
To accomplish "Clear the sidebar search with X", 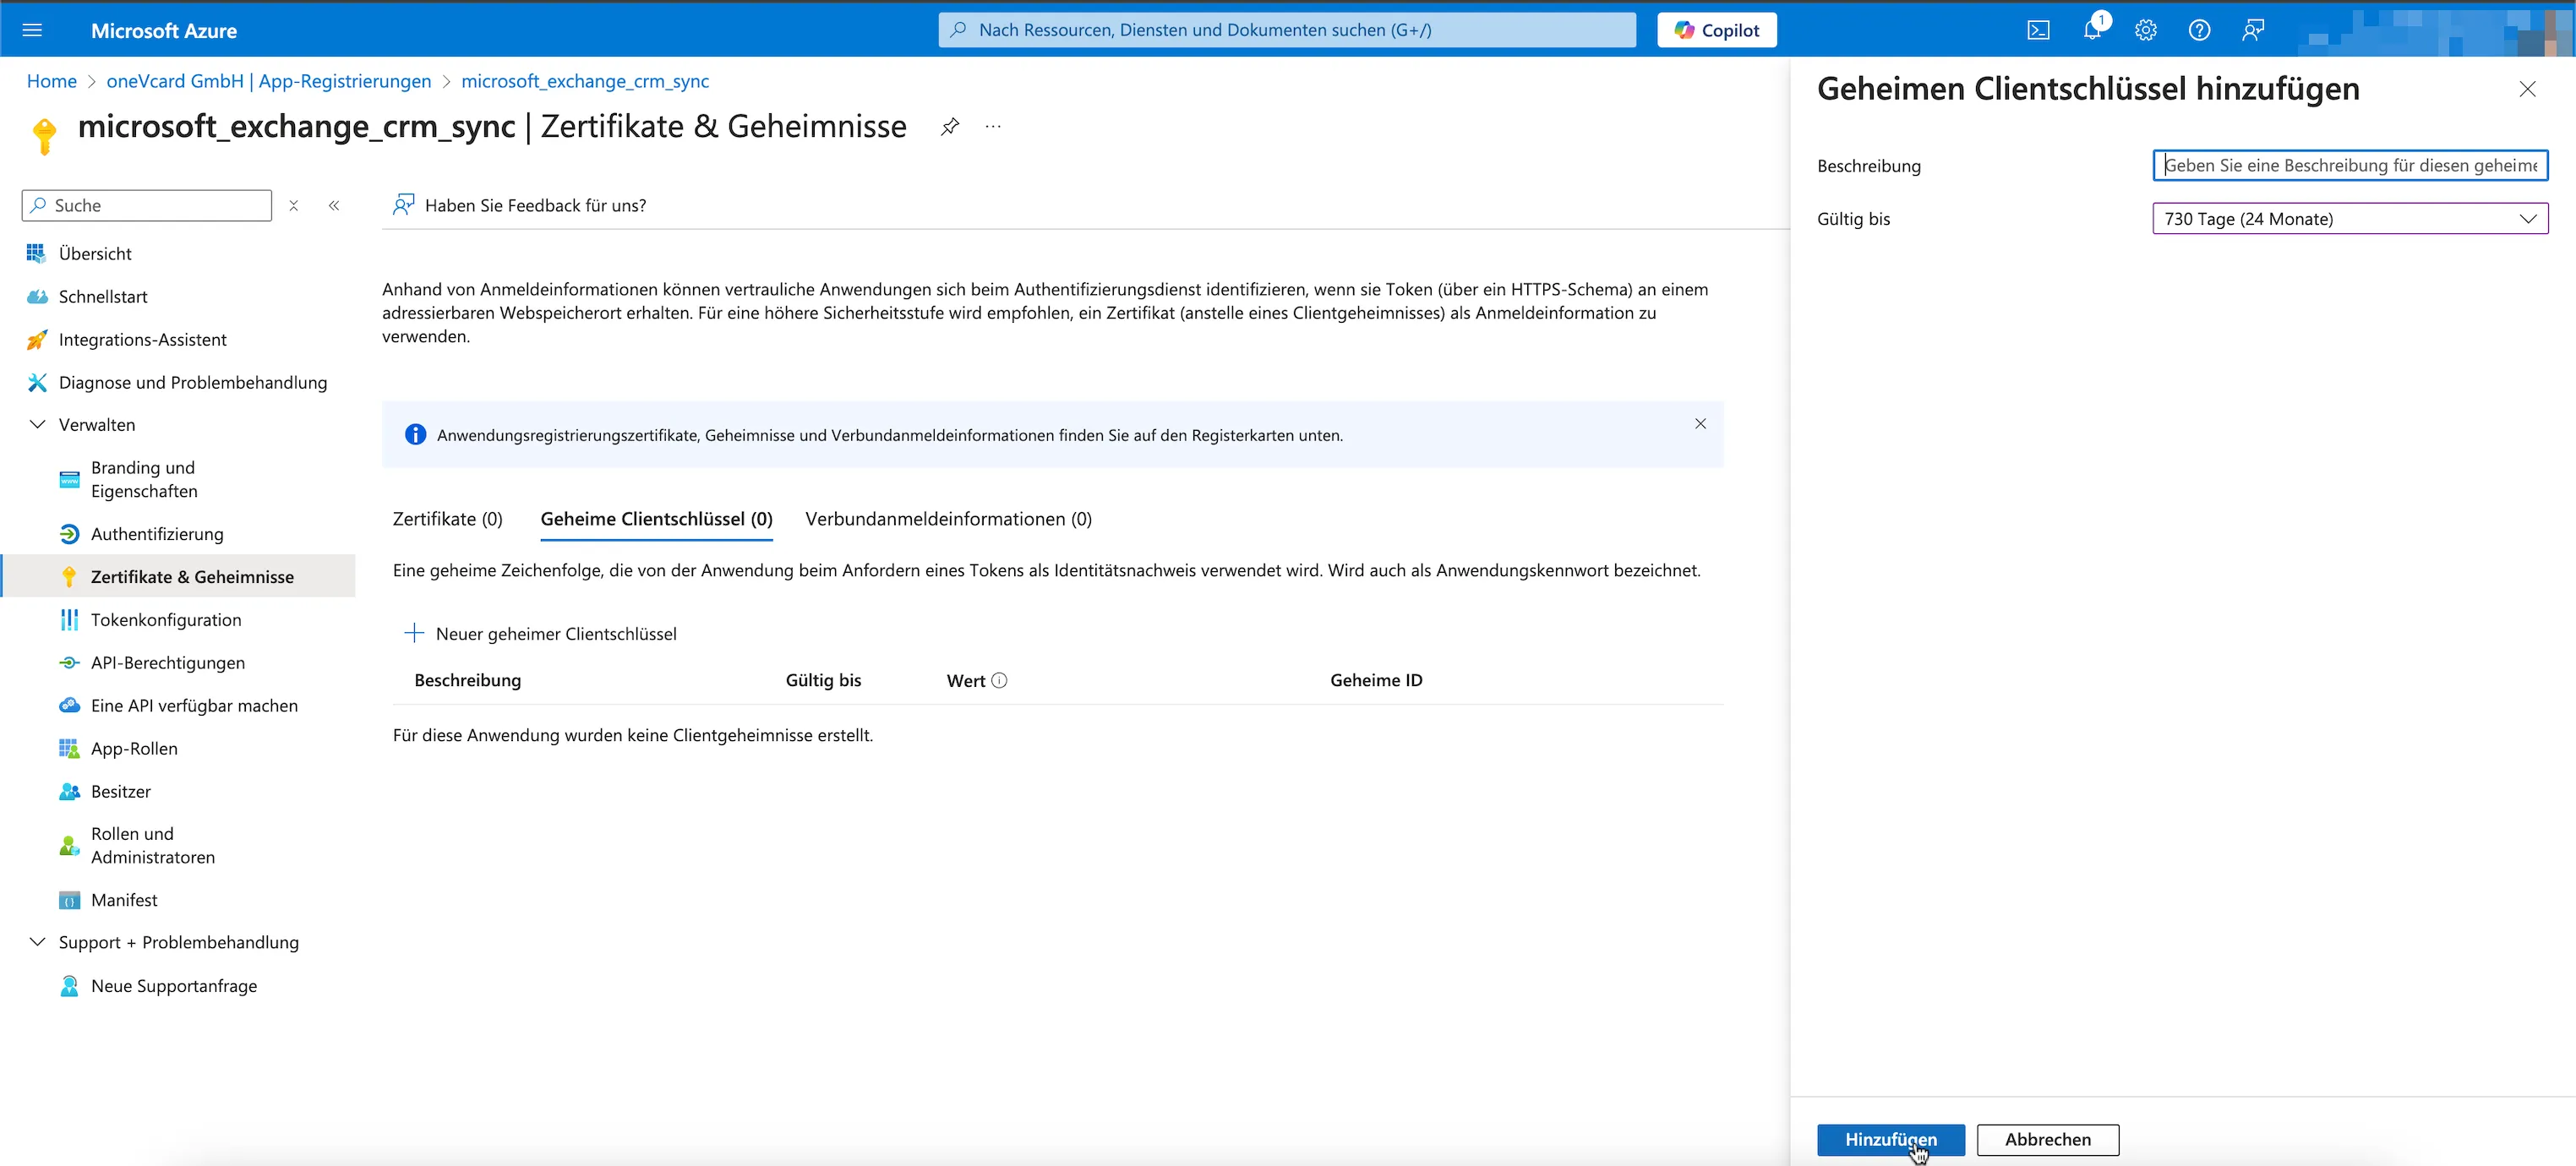I will click(x=293, y=205).
